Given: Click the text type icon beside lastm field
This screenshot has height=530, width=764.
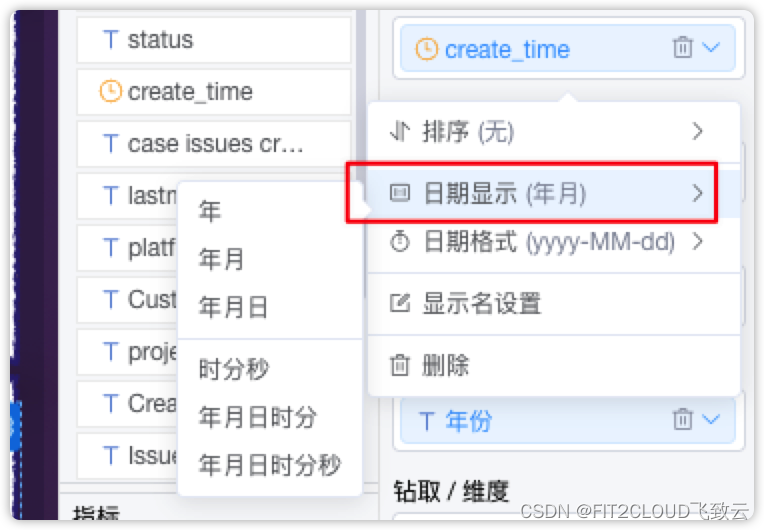Looking at the screenshot, I should pyautogui.click(x=111, y=196).
